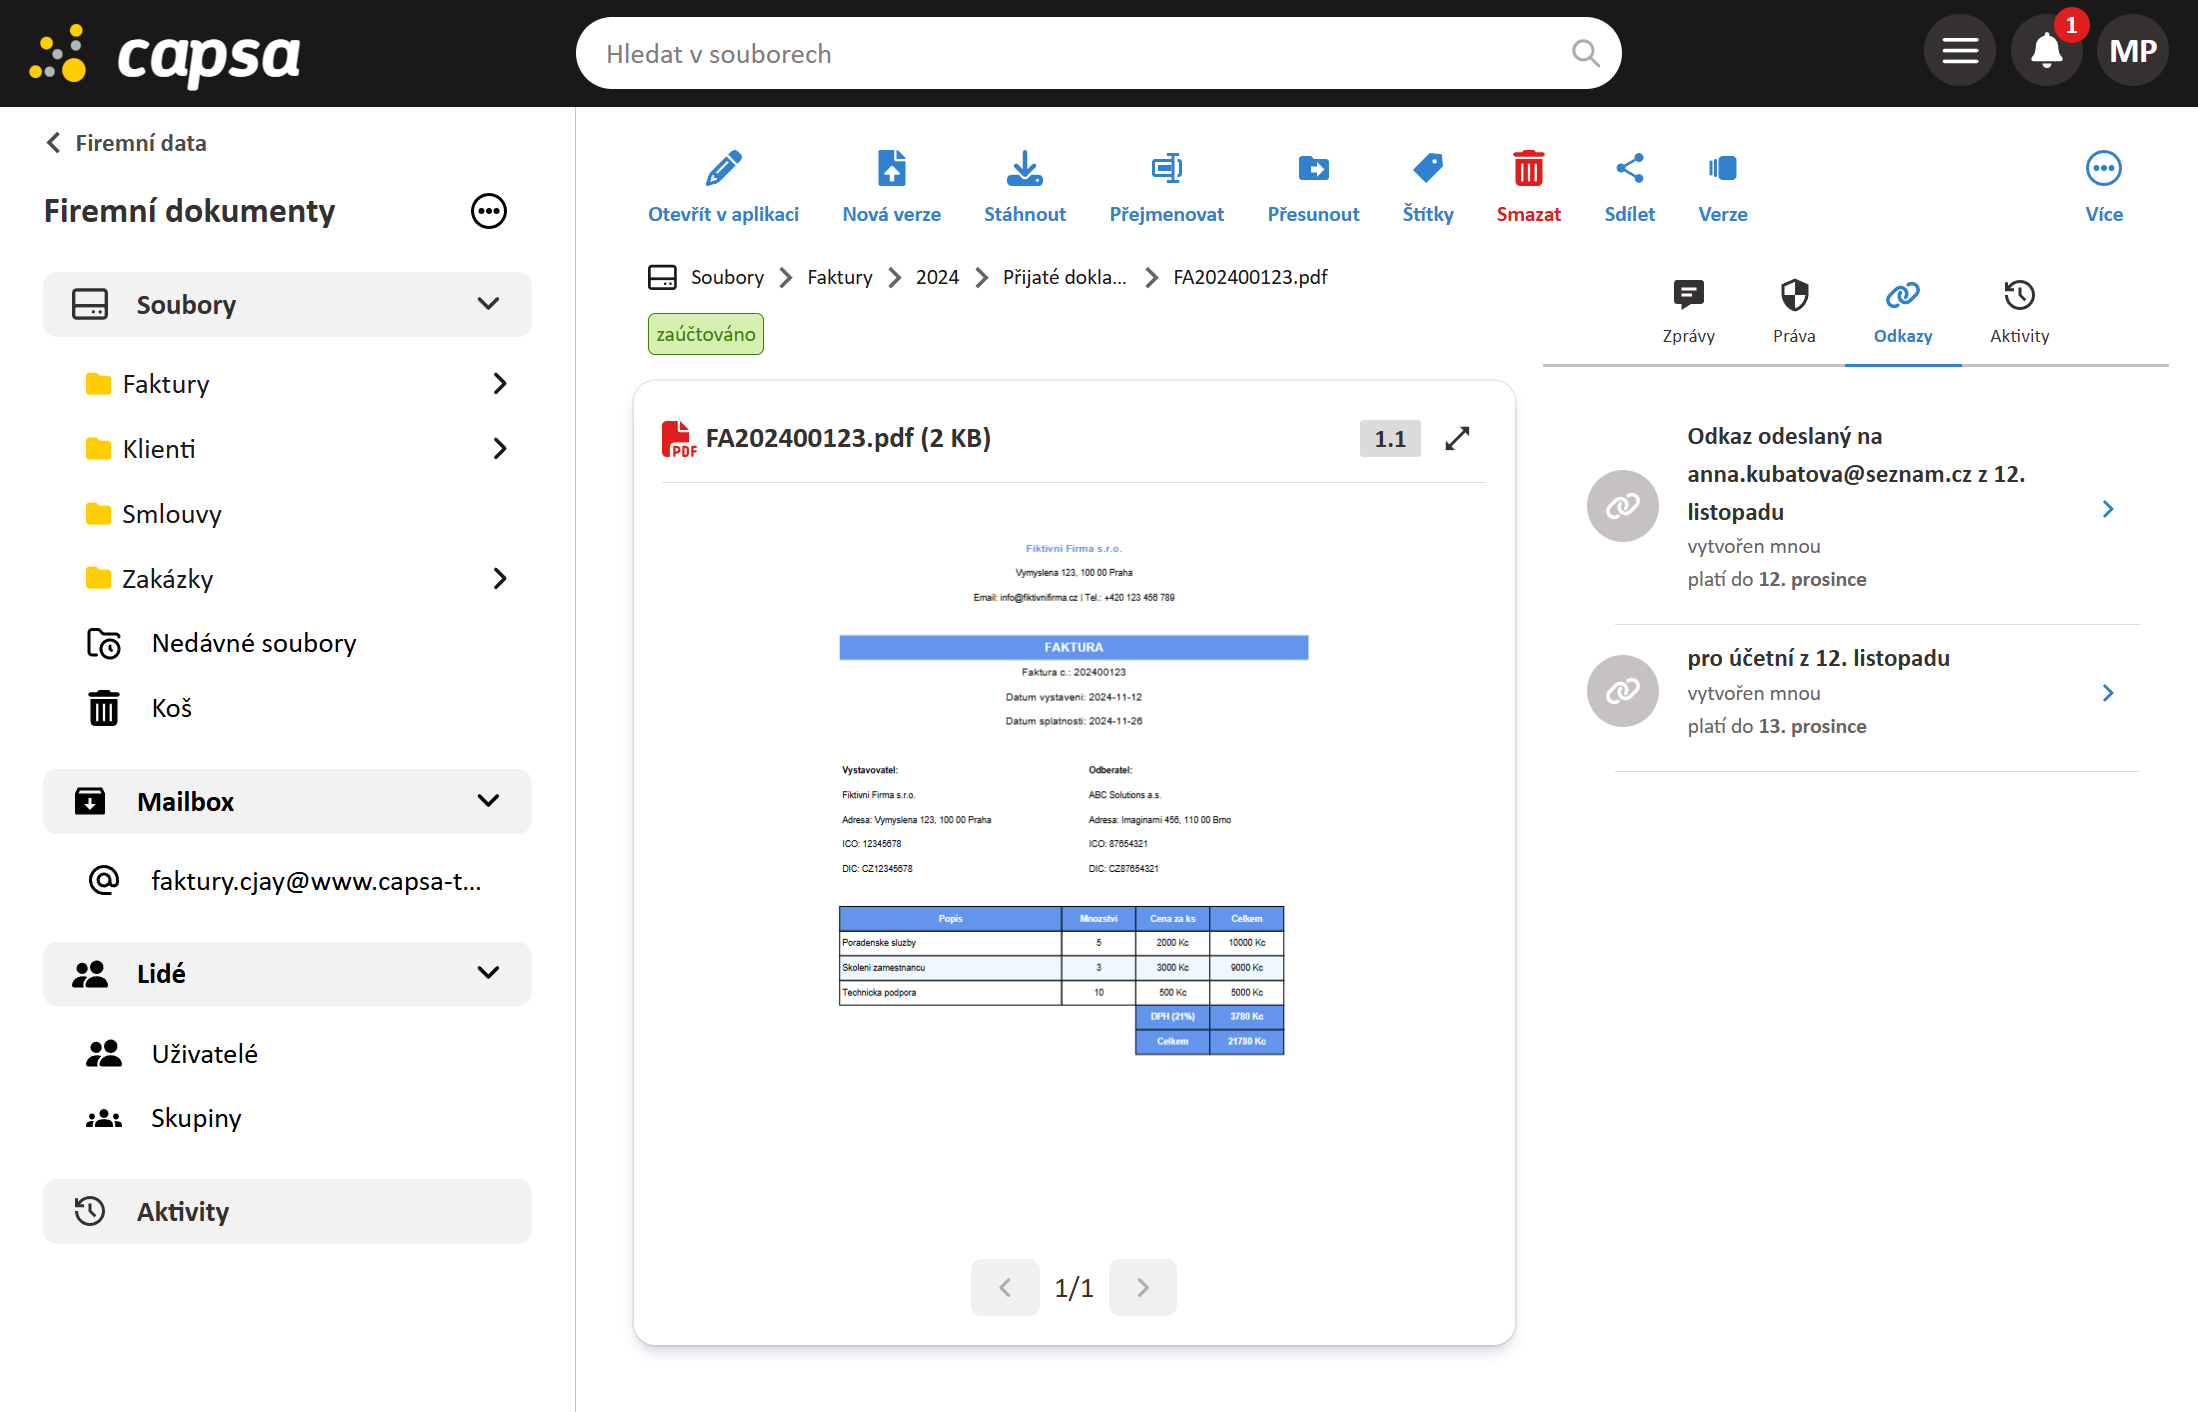
Task: Click the zaúčtováno green tag
Action: tap(705, 335)
